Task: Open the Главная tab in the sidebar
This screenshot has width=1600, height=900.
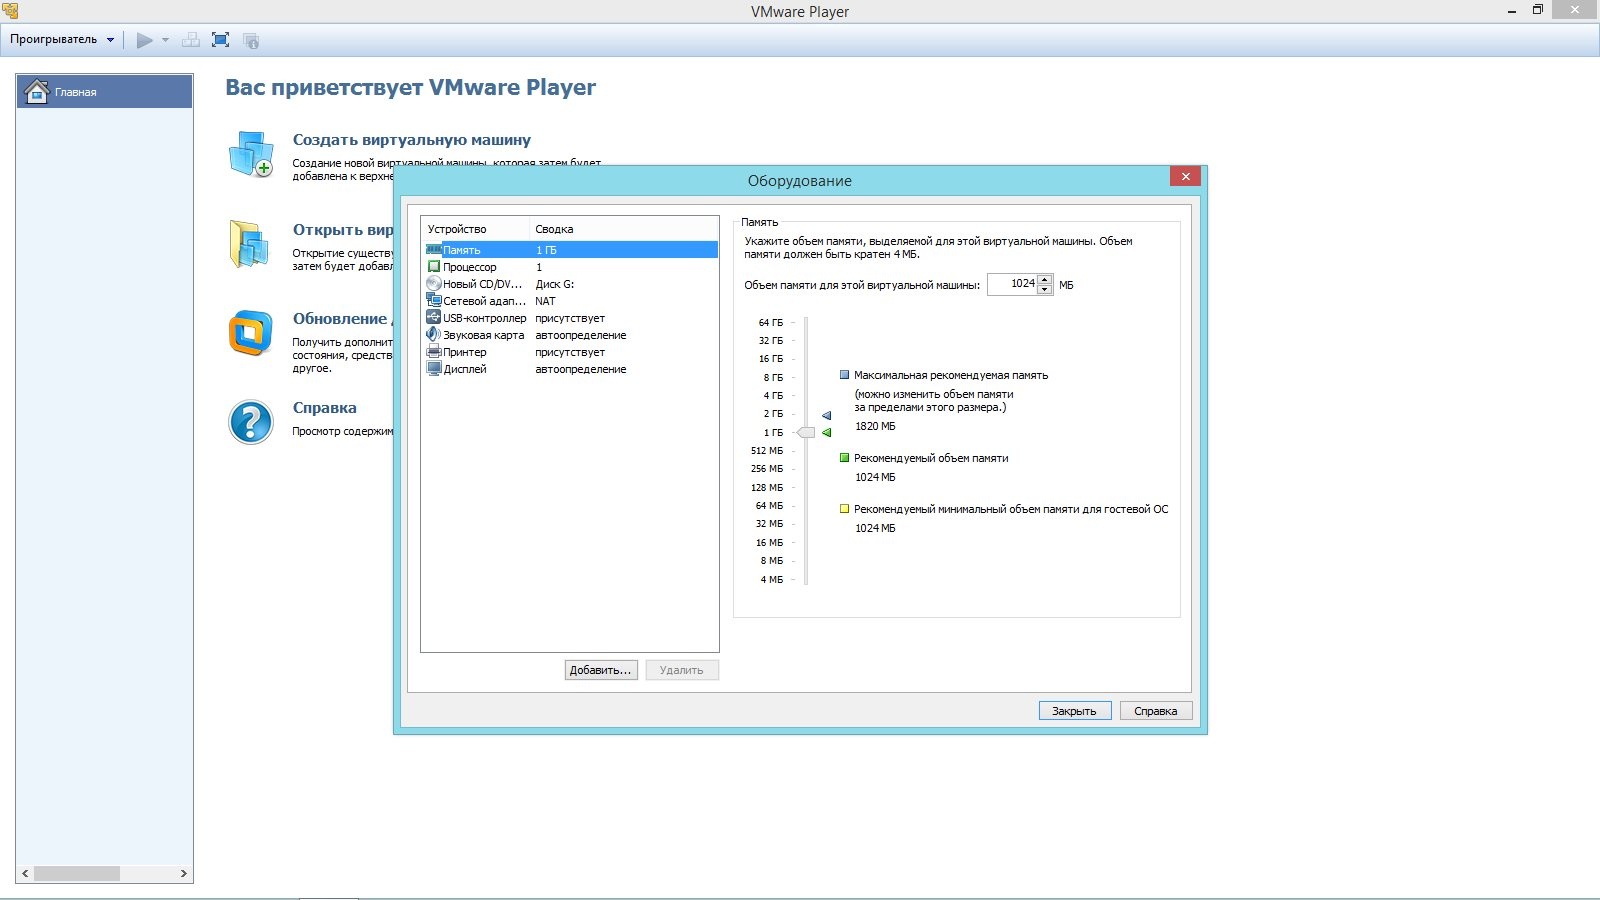Action: (104, 92)
